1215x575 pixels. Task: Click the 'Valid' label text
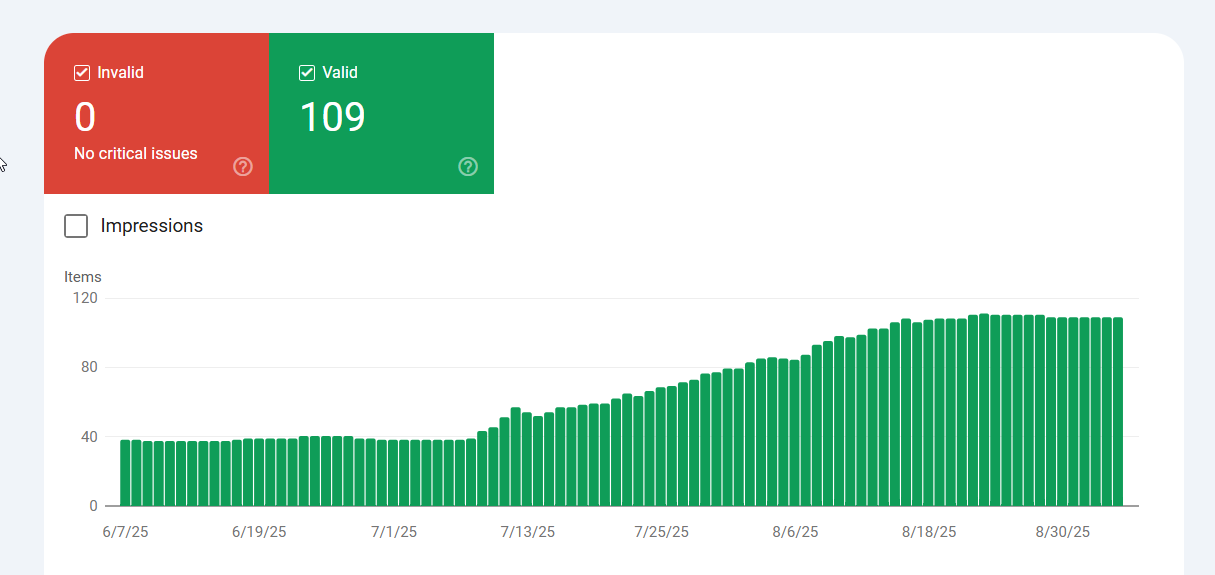click(340, 73)
